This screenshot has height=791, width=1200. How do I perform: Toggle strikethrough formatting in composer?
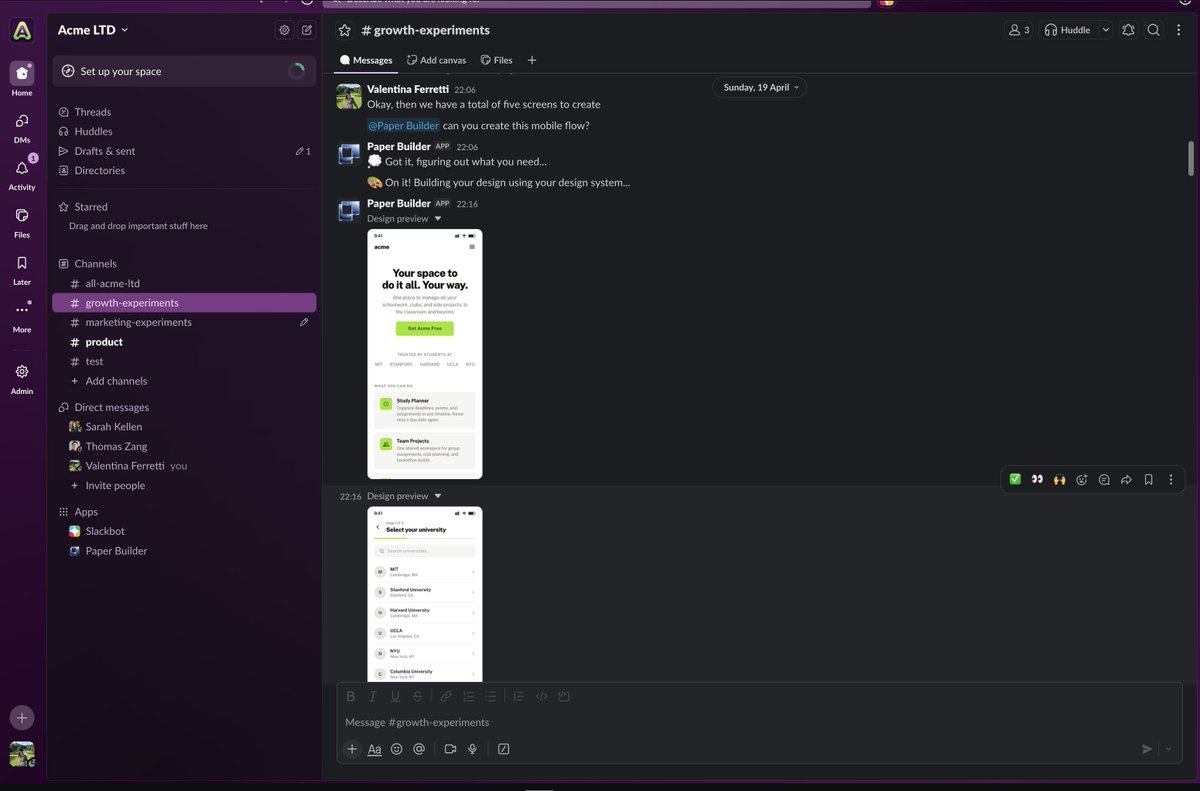coord(418,696)
